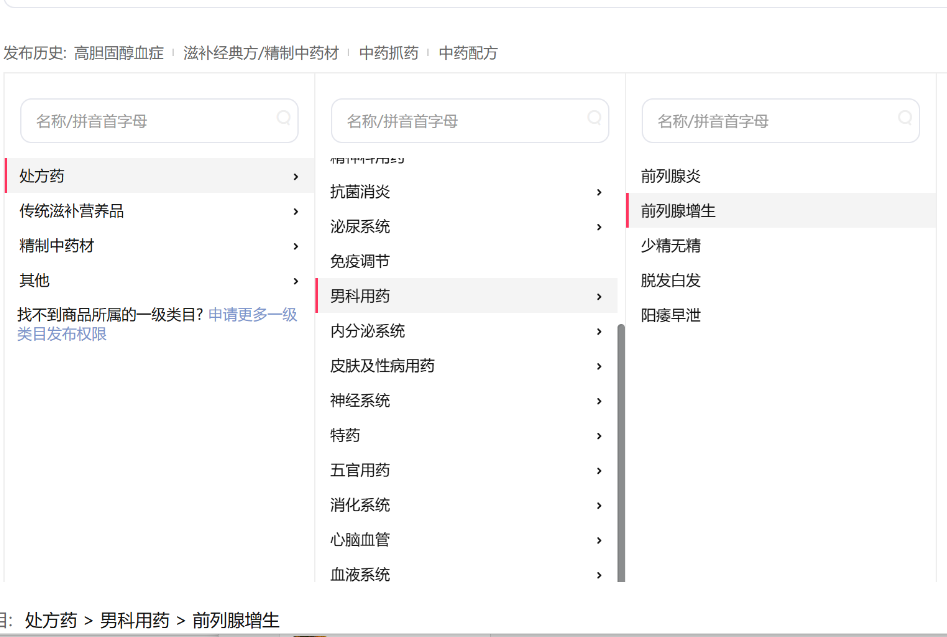The width and height of the screenshot is (947, 637).
Task: Choose 前列腺炎 in the third column
Action: [671, 176]
